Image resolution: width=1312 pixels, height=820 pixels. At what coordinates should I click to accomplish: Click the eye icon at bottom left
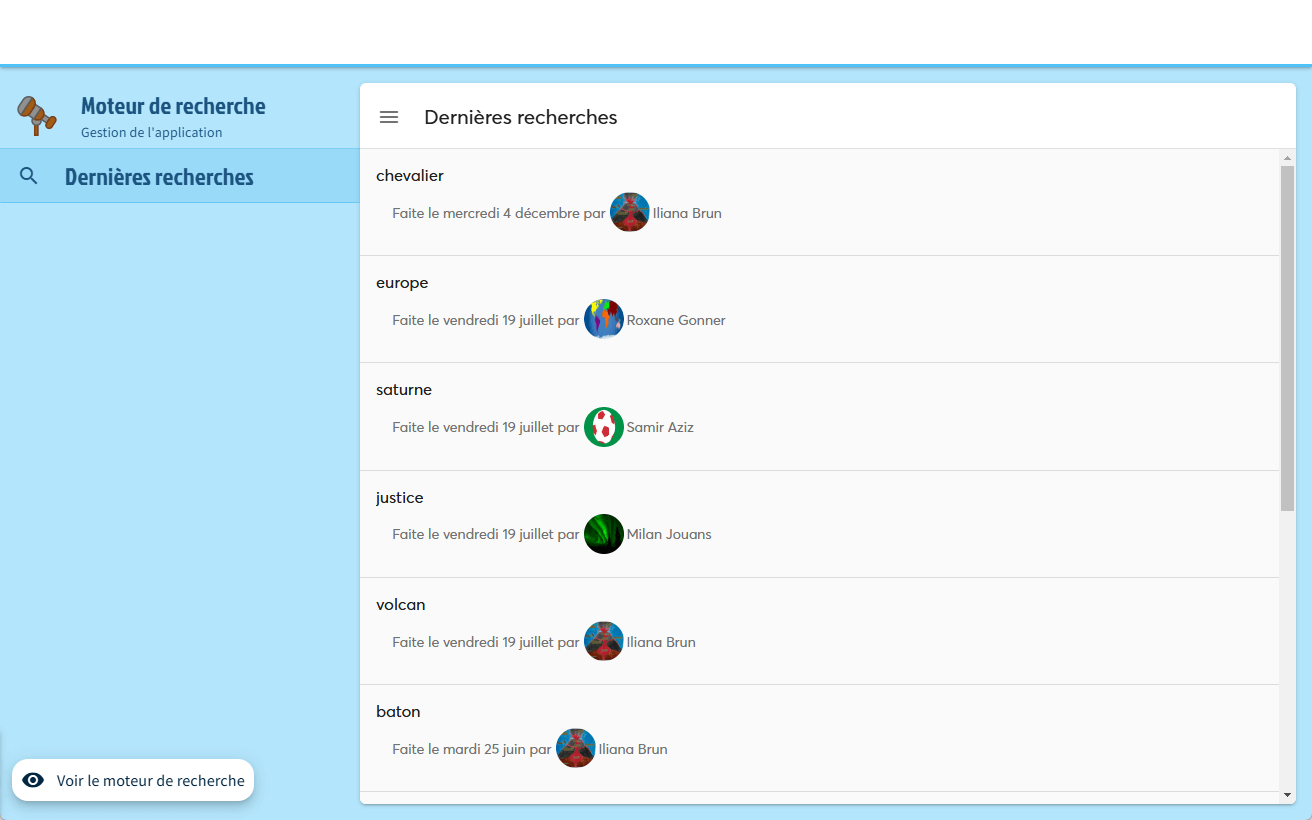click(x=33, y=780)
